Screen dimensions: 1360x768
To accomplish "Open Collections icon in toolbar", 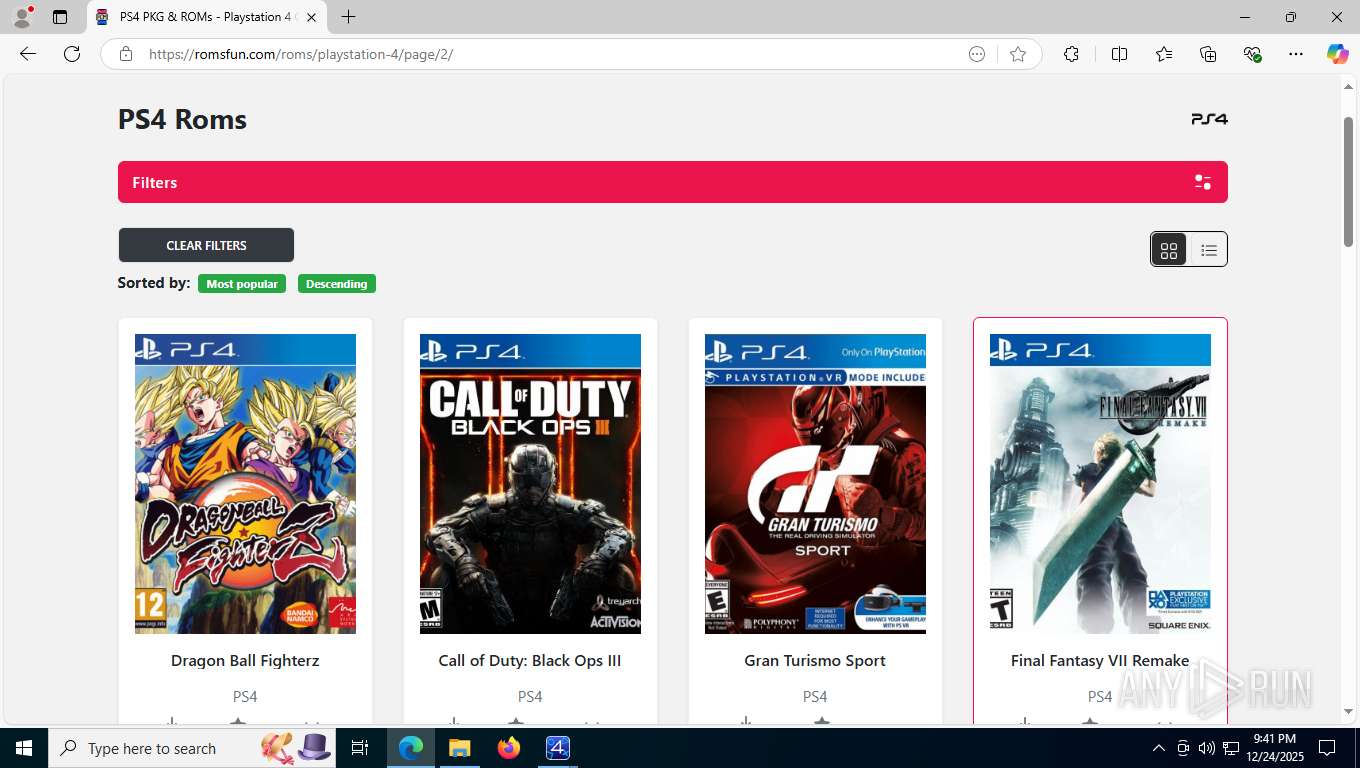I will [1208, 54].
